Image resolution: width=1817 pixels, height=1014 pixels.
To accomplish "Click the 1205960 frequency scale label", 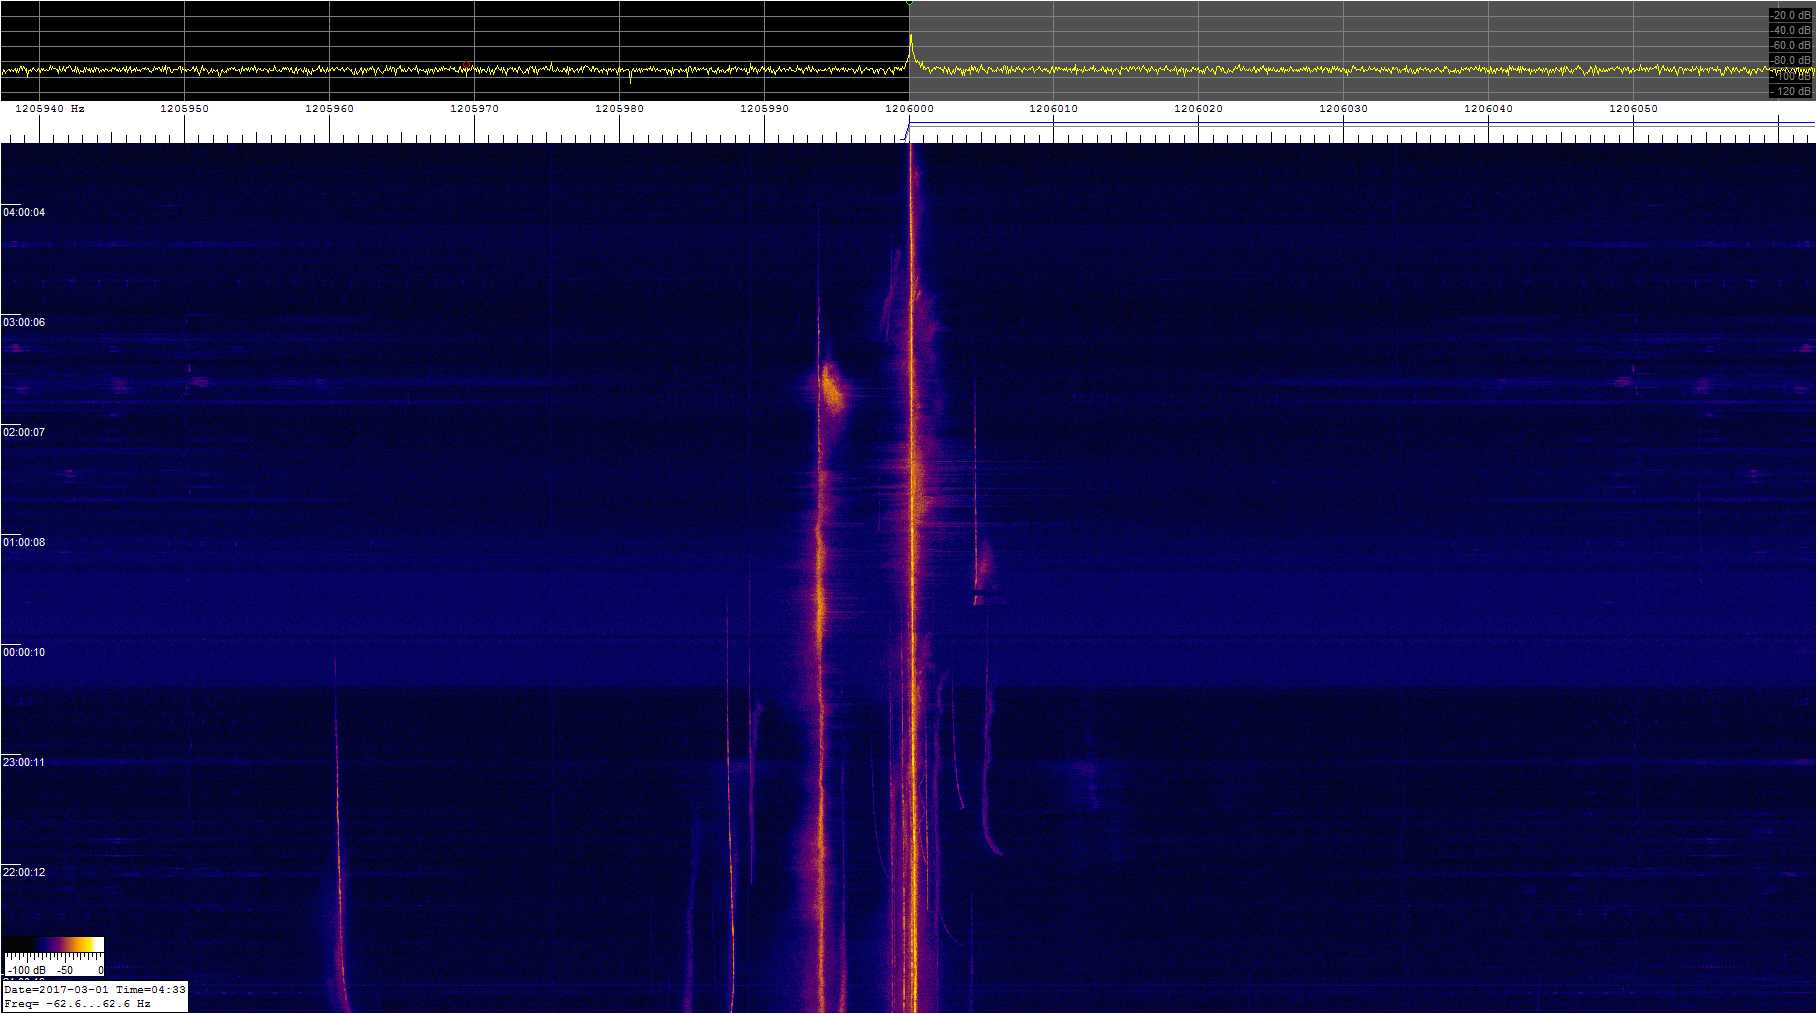I will point(329,108).
